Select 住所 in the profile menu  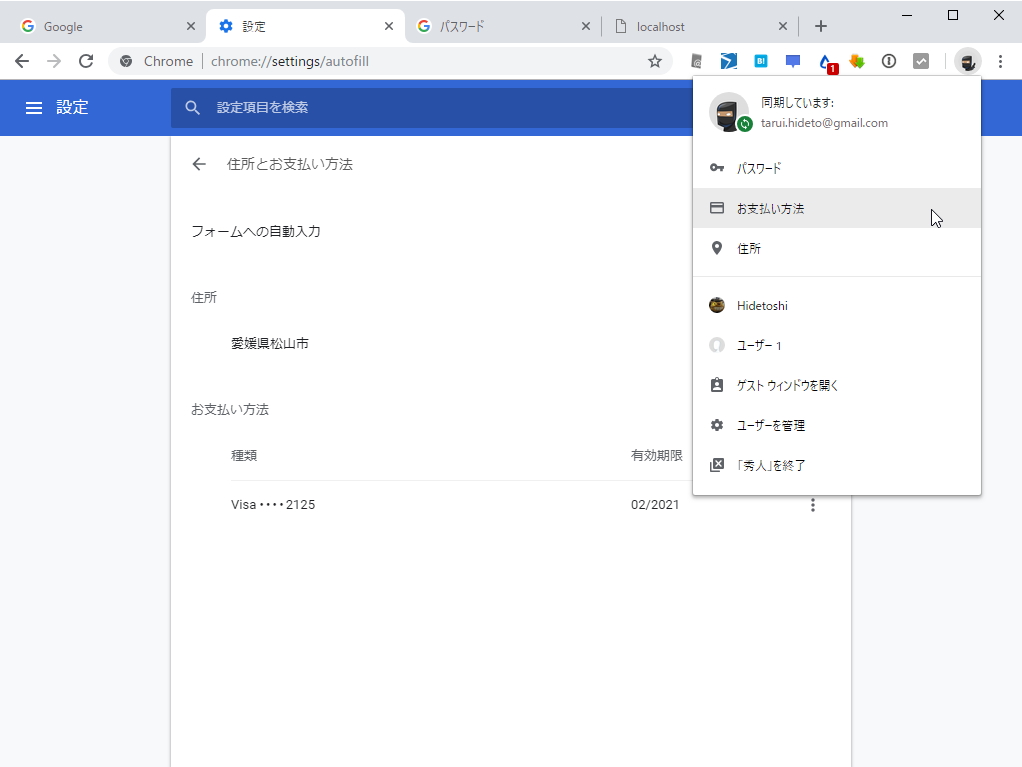tap(748, 248)
